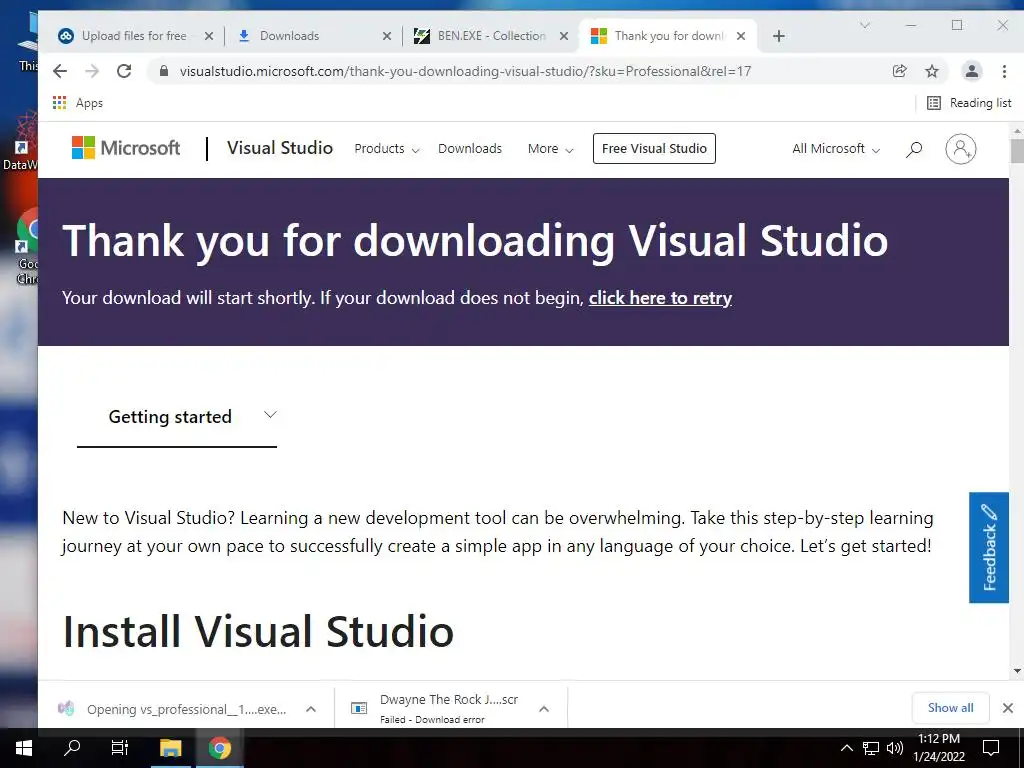Close the downloads shelf

click(x=1008, y=708)
